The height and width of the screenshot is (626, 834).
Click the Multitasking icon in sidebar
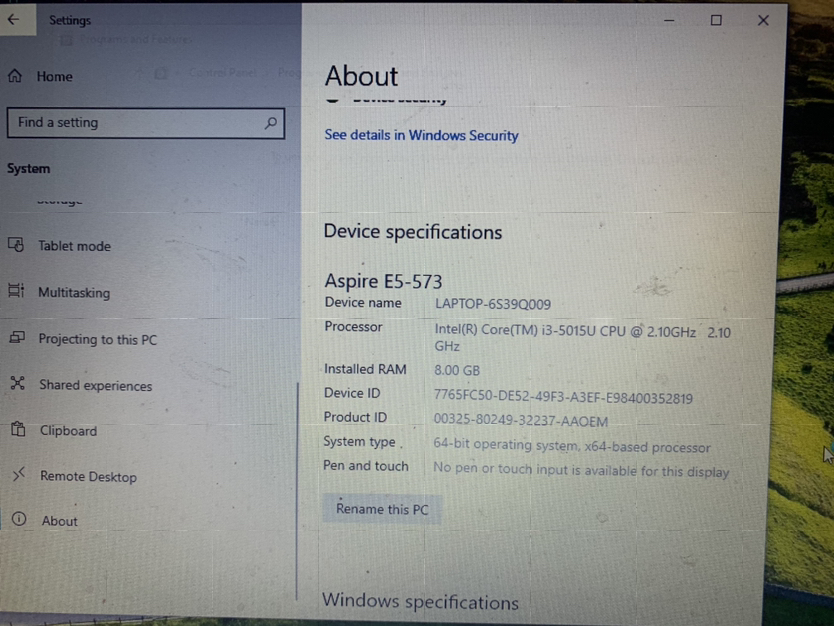(x=16, y=291)
